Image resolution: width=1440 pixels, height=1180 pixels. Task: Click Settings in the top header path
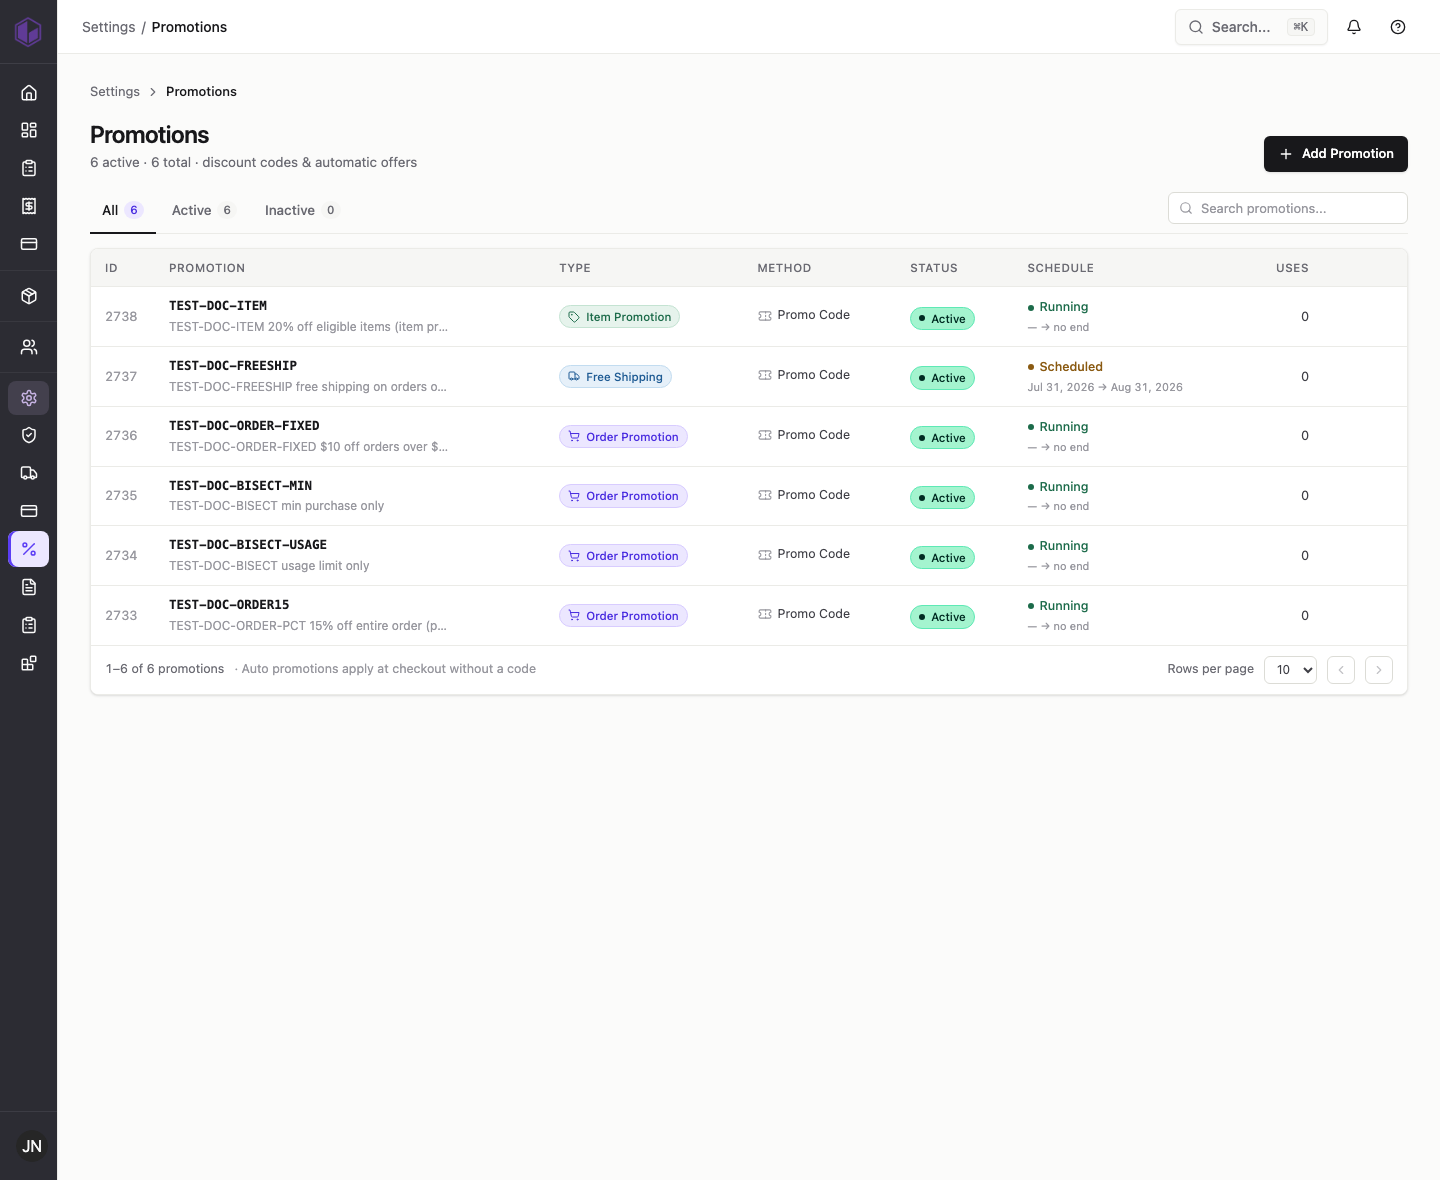tap(108, 27)
